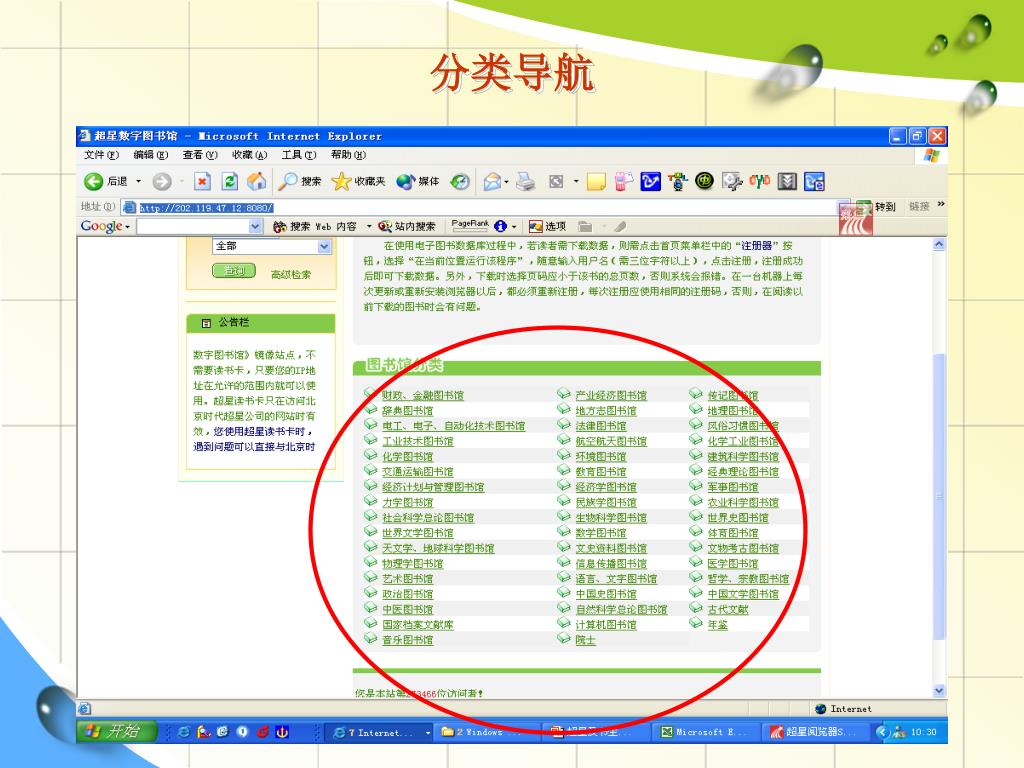
Task: Open the 编辑(E) menu
Action: [150, 155]
